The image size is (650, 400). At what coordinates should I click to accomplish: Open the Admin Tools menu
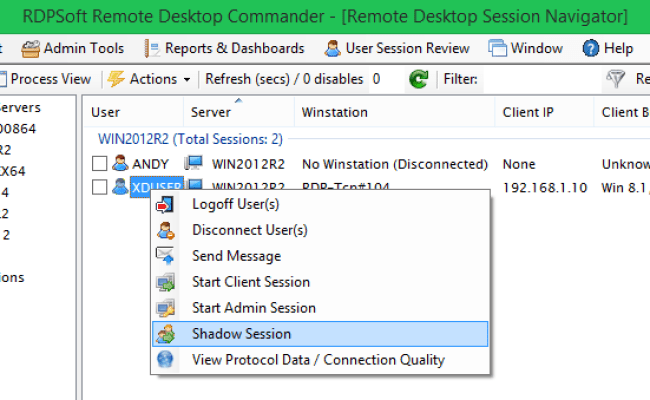point(73,48)
